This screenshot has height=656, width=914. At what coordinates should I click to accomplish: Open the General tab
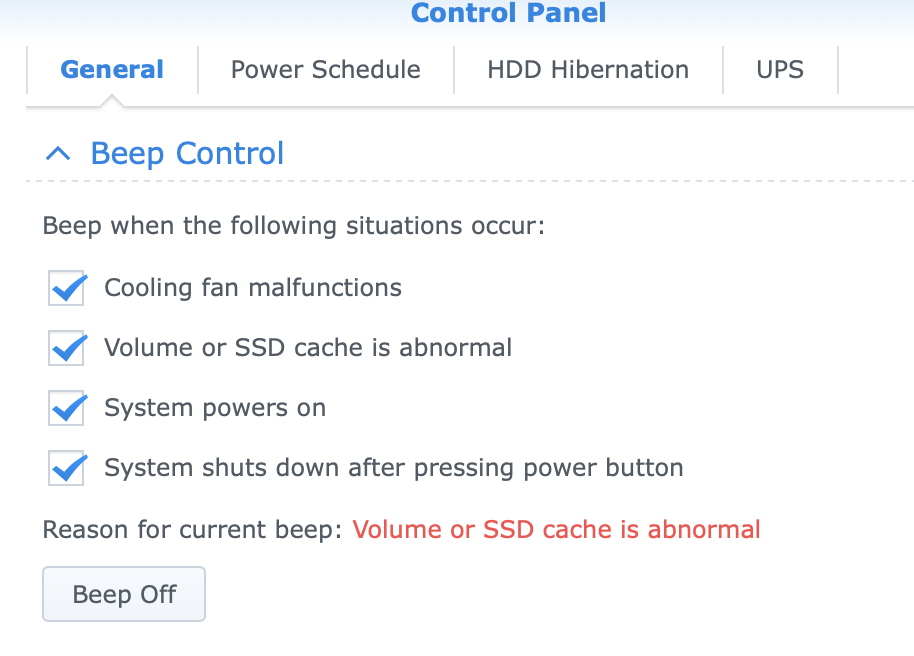(112, 70)
